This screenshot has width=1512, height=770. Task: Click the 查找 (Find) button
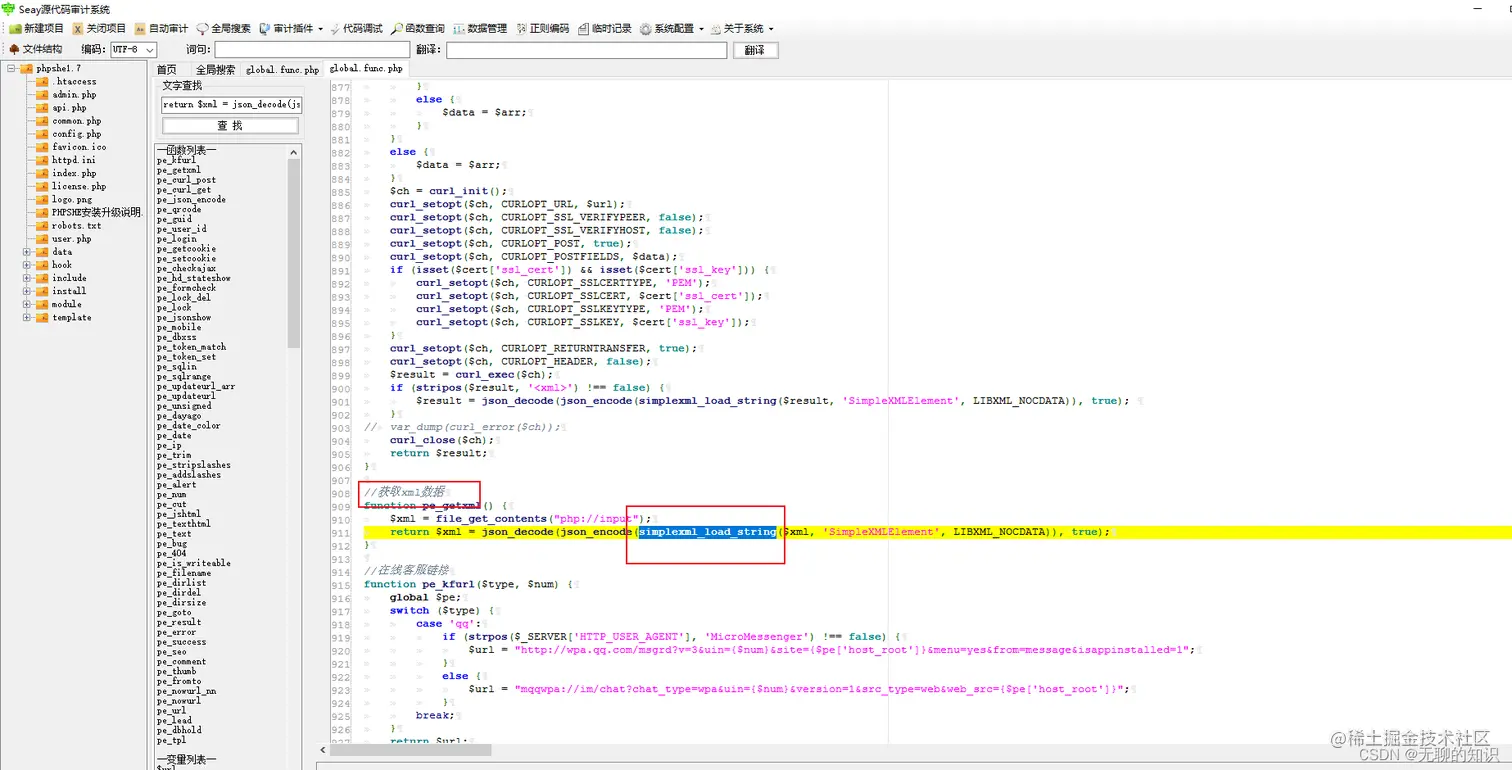[x=230, y=126]
